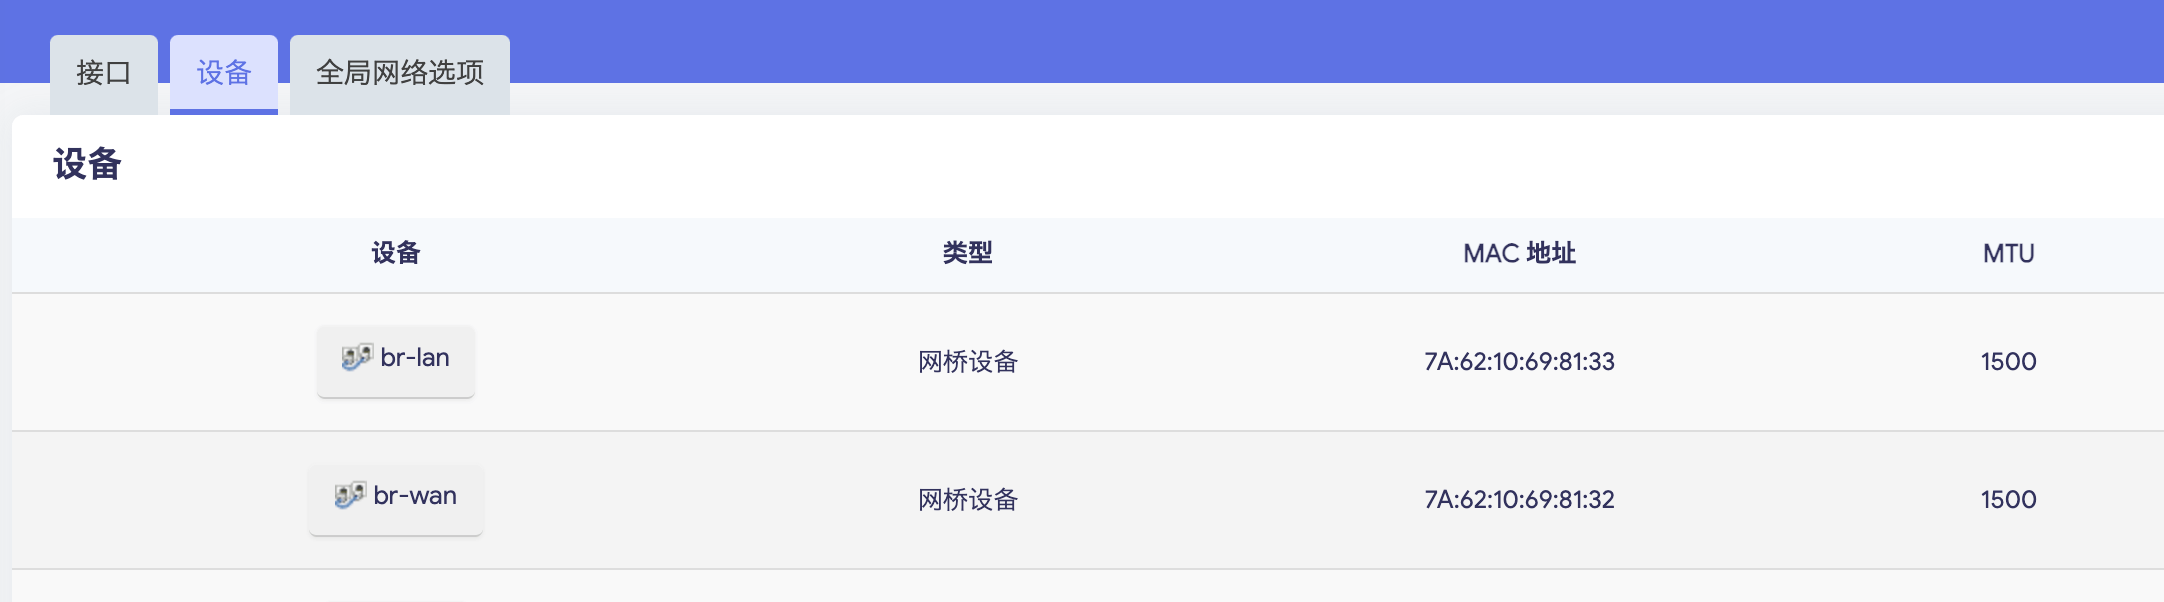Screen dimensions: 2164x602
Task: Click the blue header bar
Action: [1300, 40]
